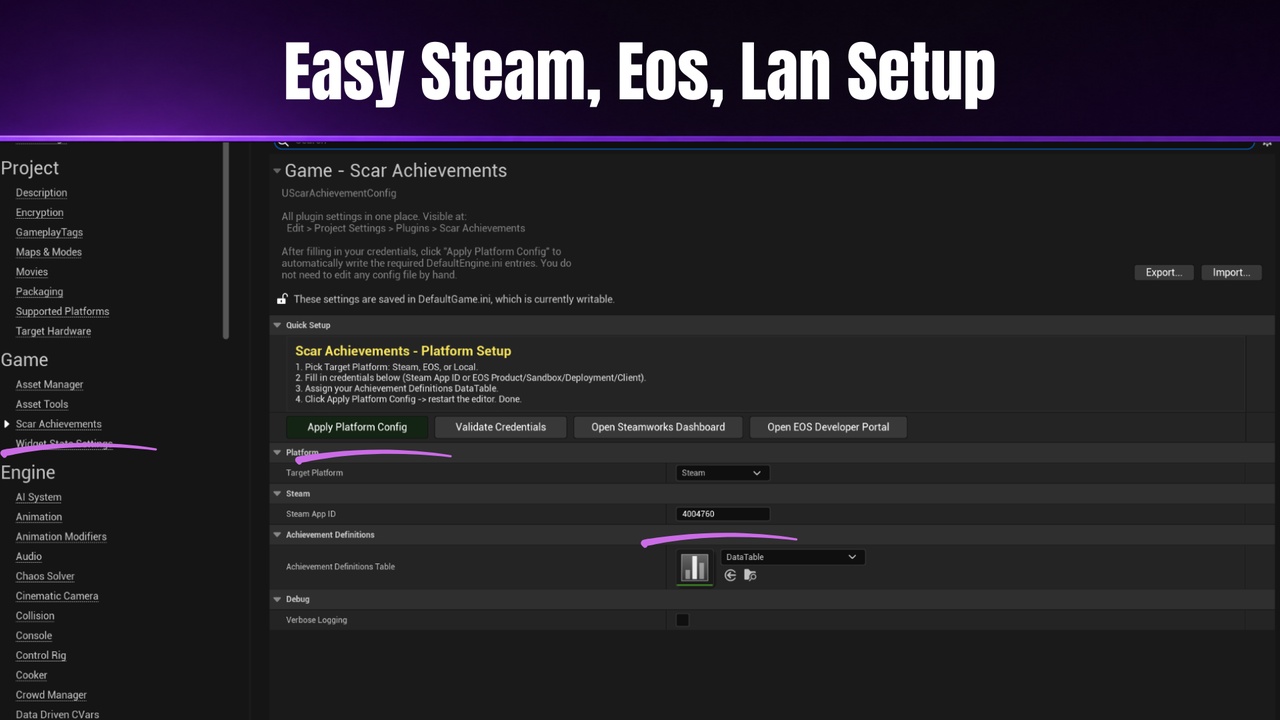Open the Movies settings page

pyautogui.click(x=32, y=272)
